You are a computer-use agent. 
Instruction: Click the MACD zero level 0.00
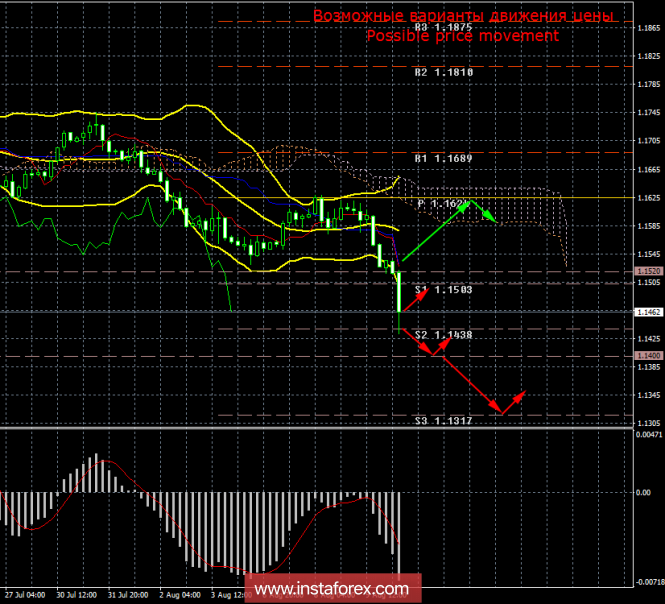click(643, 492)
